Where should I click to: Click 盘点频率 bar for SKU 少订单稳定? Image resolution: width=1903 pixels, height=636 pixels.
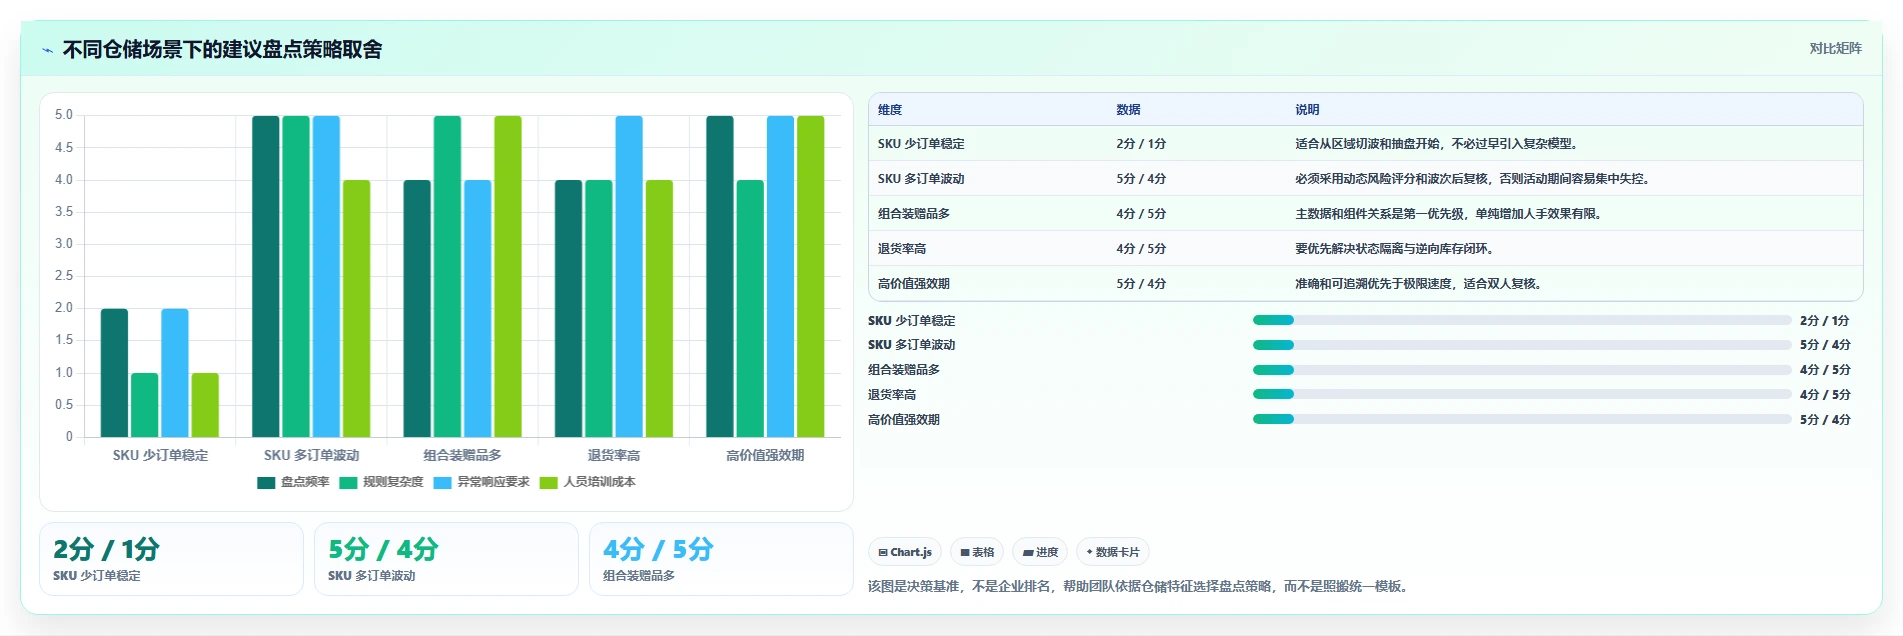pyautogui.click(x=115, y=373)
